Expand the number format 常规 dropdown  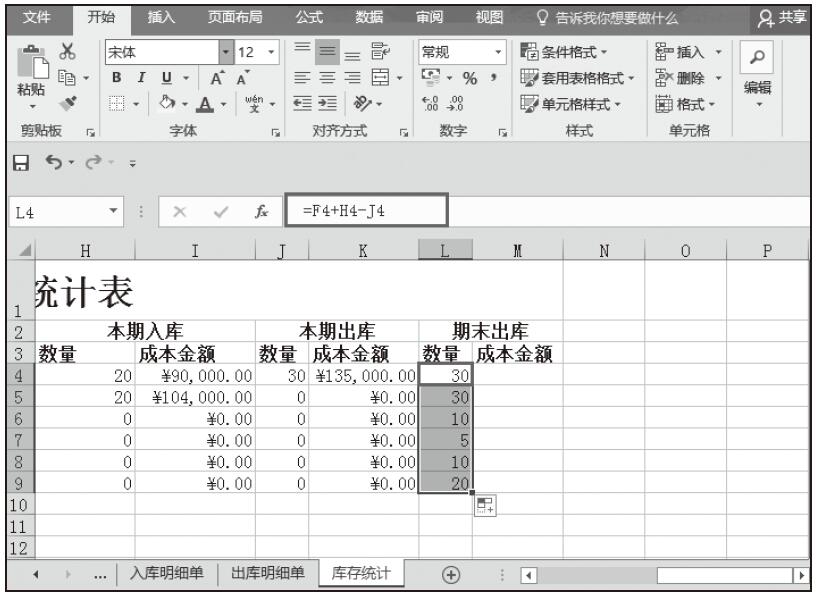click(x=499, y=51)
